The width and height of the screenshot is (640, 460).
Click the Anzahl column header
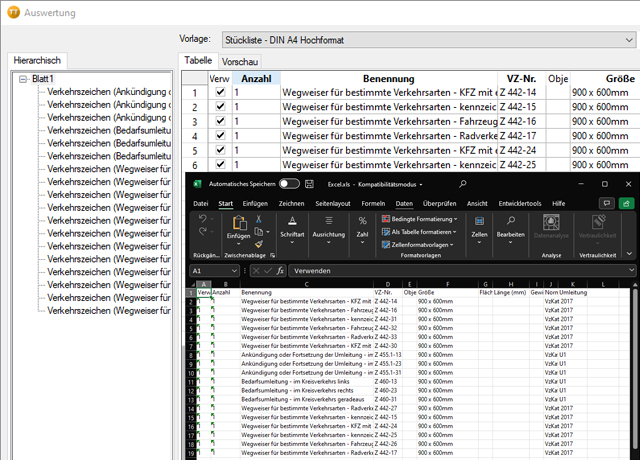coord(256,78)
